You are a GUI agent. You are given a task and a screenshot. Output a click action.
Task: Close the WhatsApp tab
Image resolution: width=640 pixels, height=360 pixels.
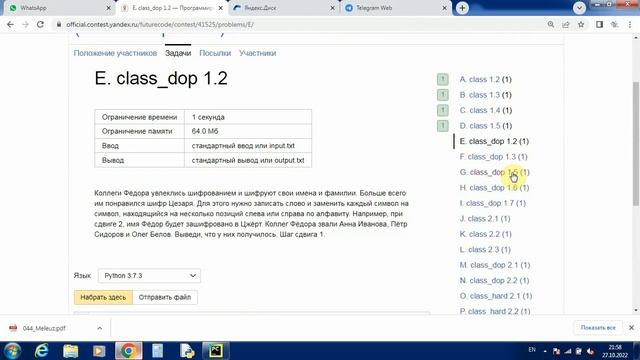[108, 8]
